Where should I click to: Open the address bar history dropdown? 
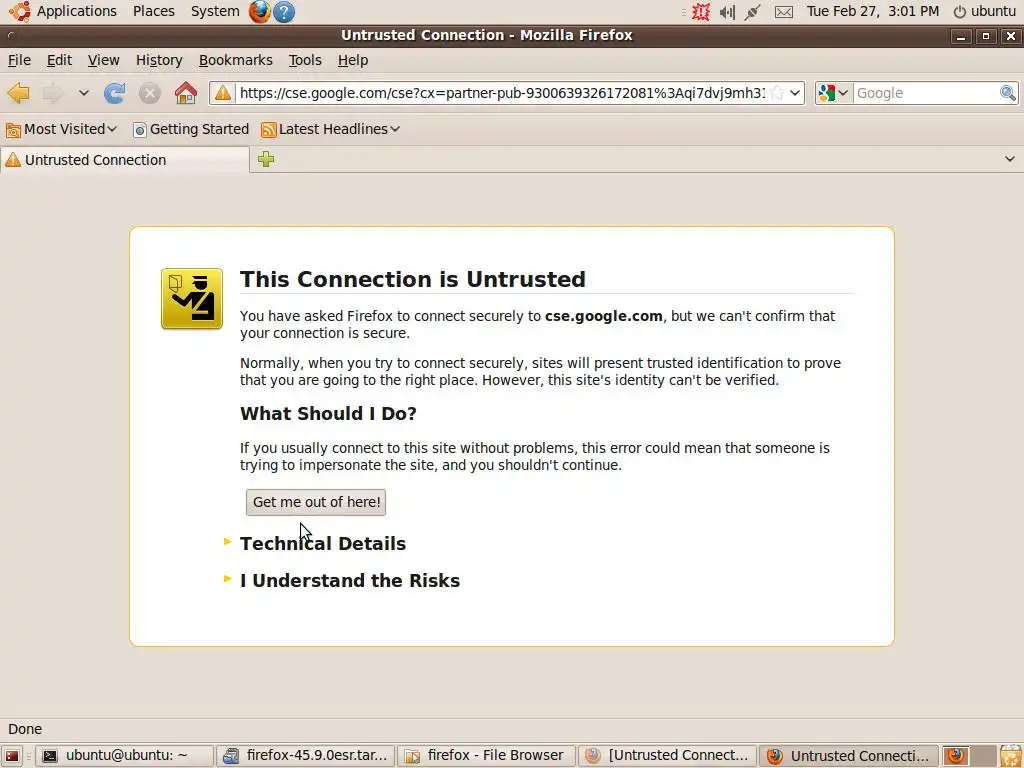click(x=795, y=93)
